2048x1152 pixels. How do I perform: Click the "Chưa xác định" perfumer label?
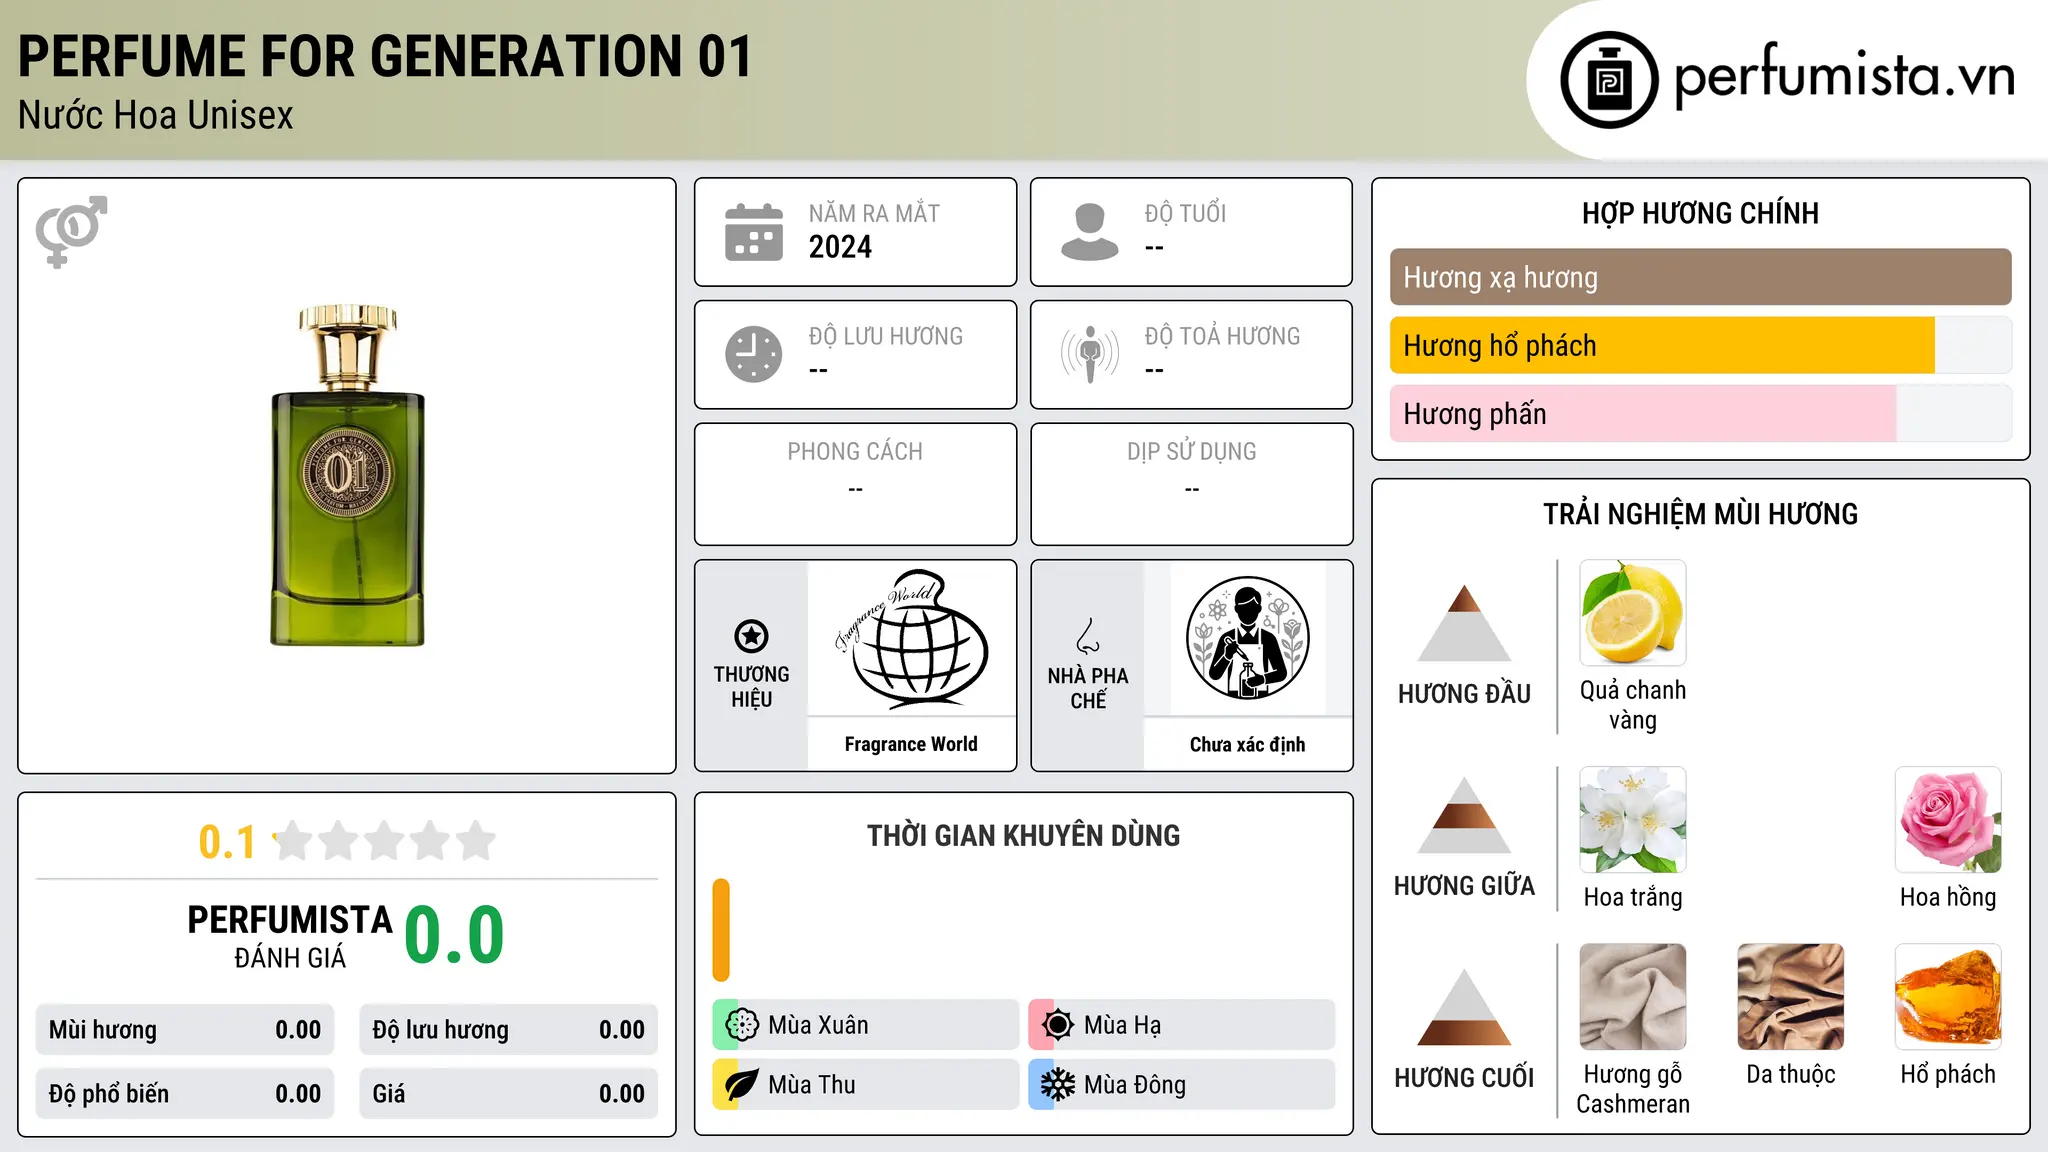(x=1247, y=744)
